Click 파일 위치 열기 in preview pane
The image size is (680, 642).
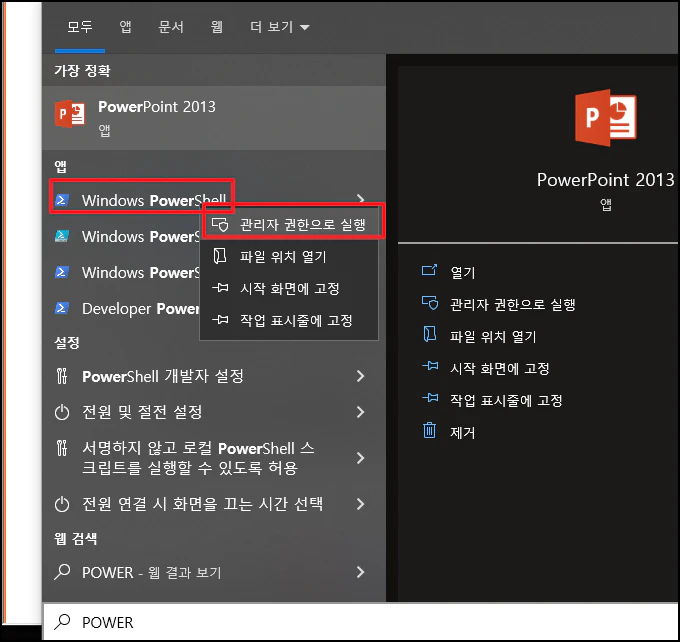pos(493,337)
